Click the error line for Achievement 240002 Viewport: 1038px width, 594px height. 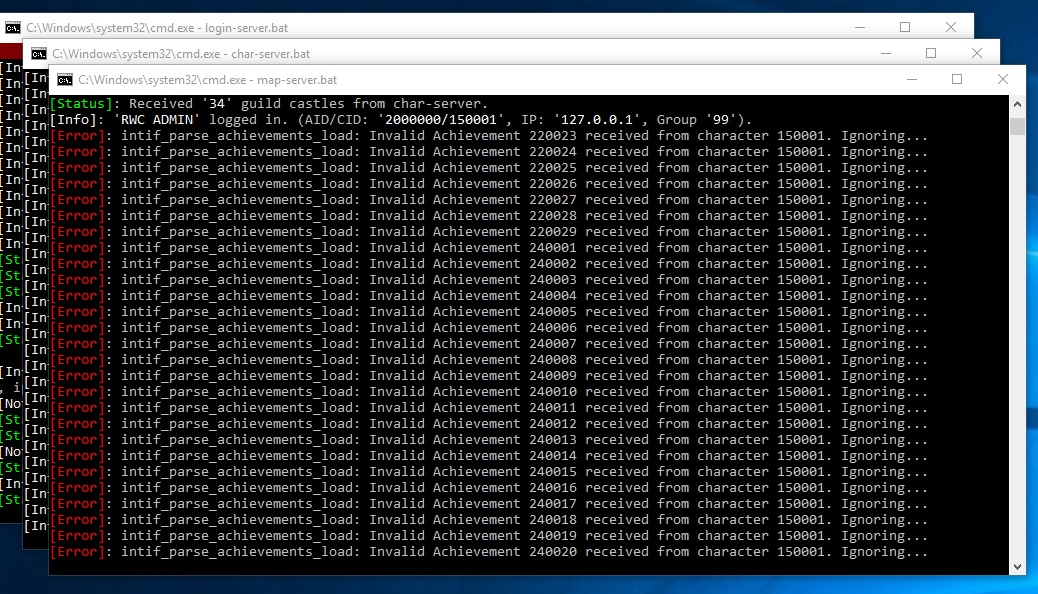click(x=489, y=264)
